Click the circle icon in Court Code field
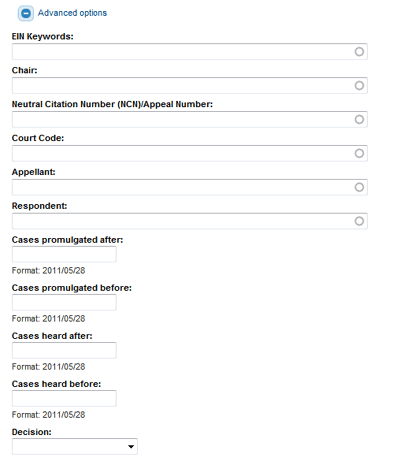The image size is (400, 465). pyautogui.click(x=359, y=153)
